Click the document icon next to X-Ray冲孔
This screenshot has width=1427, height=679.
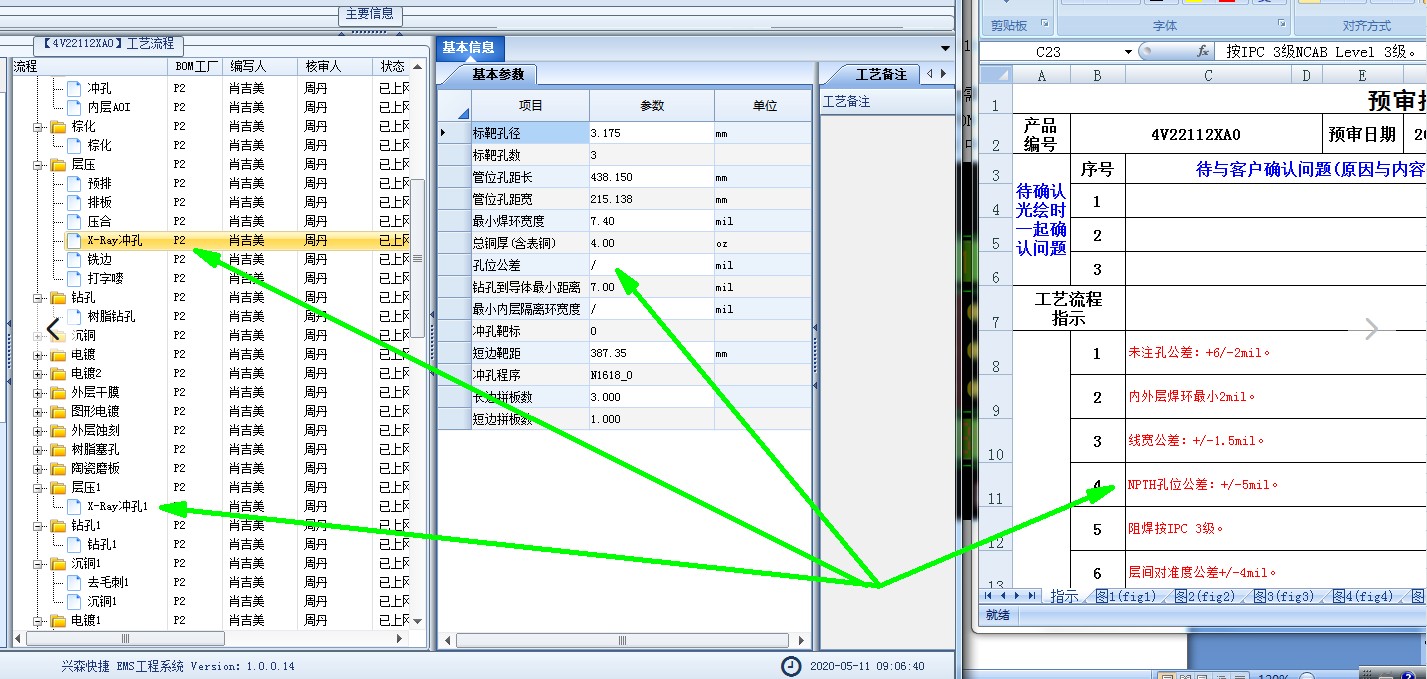click(x=73, y=240)
